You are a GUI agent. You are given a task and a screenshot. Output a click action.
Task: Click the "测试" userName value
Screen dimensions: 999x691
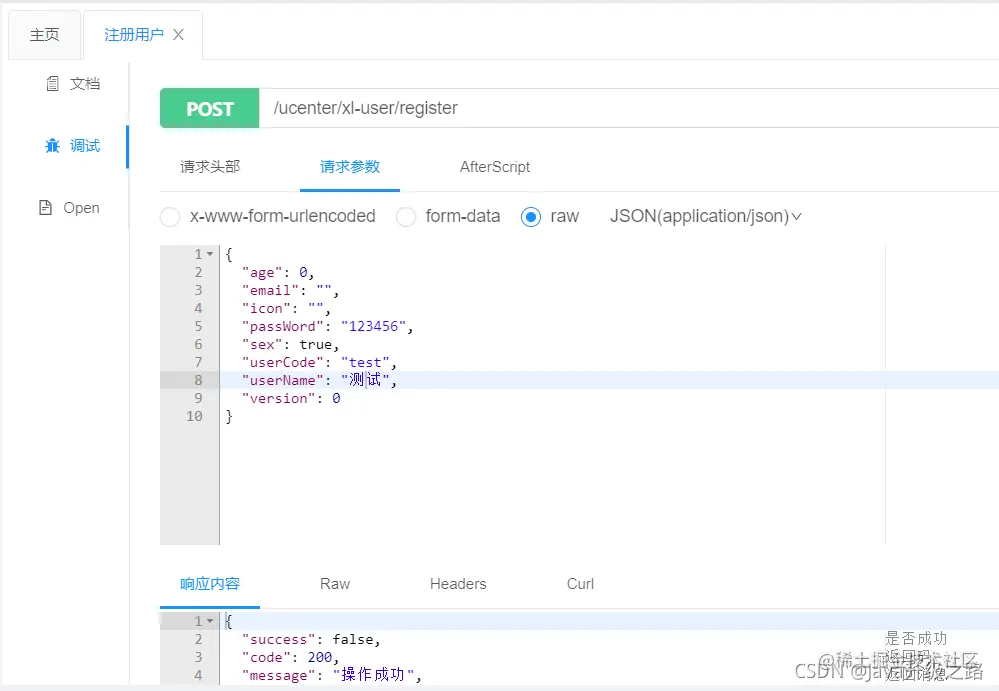(365, 380)
